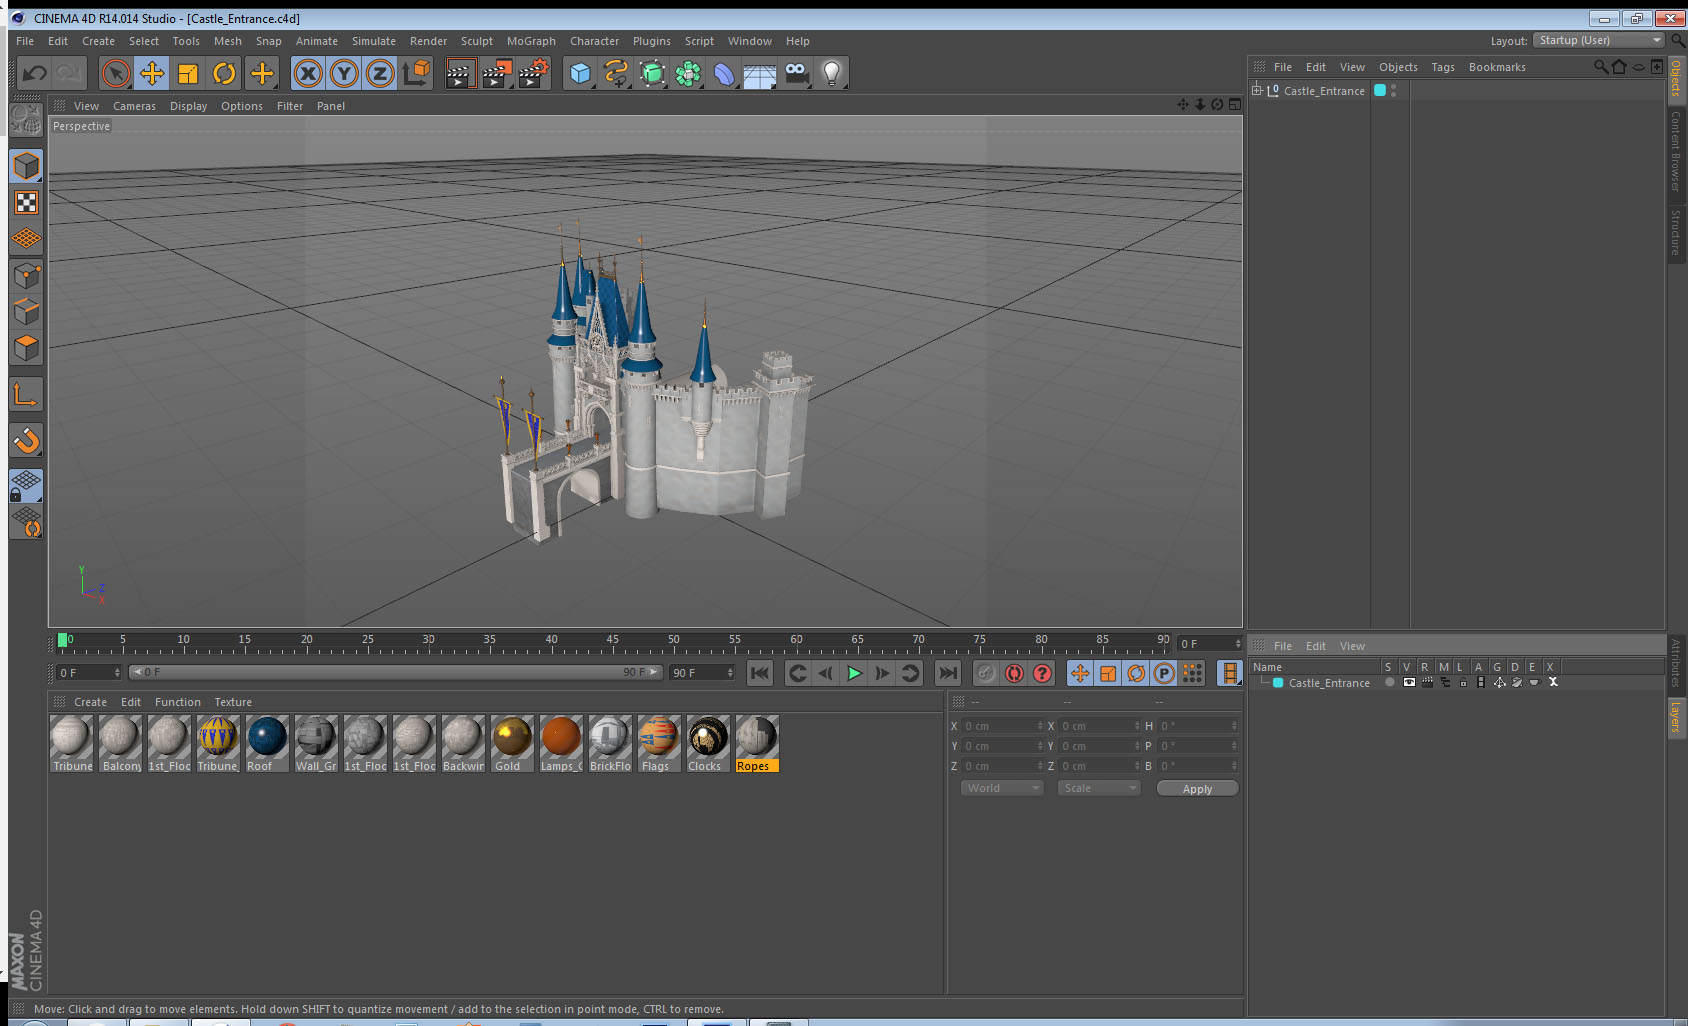Add a Camera object
Image resolution: width=1688 pixels, height=1026 pixels.
[796, 73]
